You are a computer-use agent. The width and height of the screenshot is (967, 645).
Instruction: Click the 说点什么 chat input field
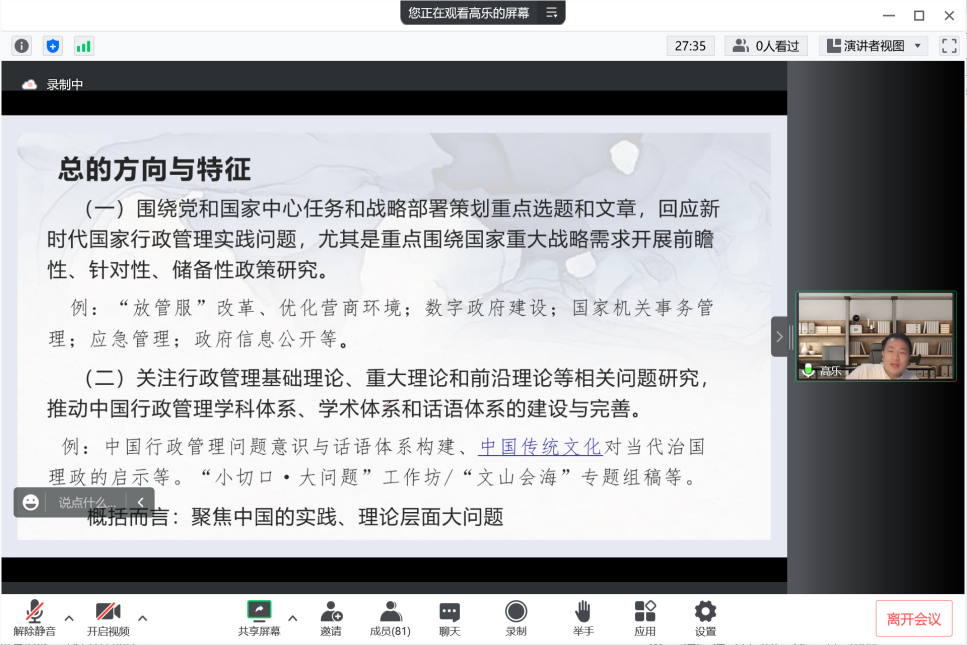tap(87, 502)
